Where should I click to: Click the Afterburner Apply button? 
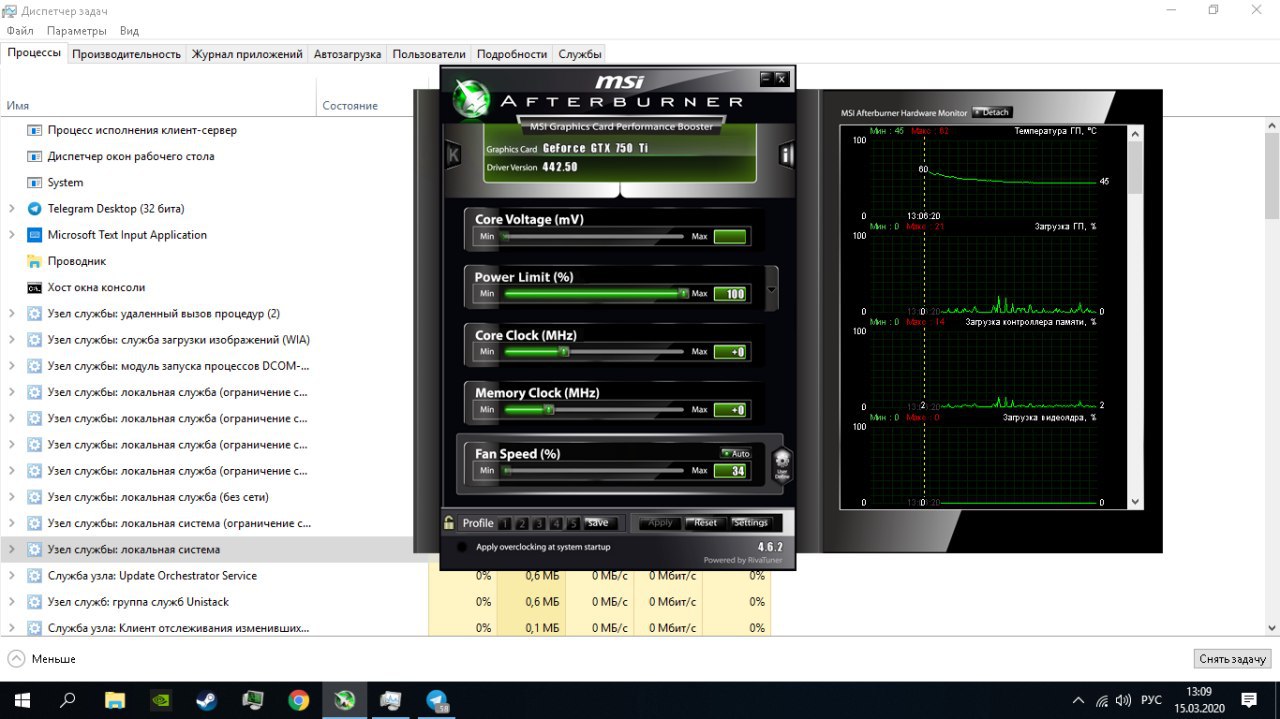click(660, 523)
